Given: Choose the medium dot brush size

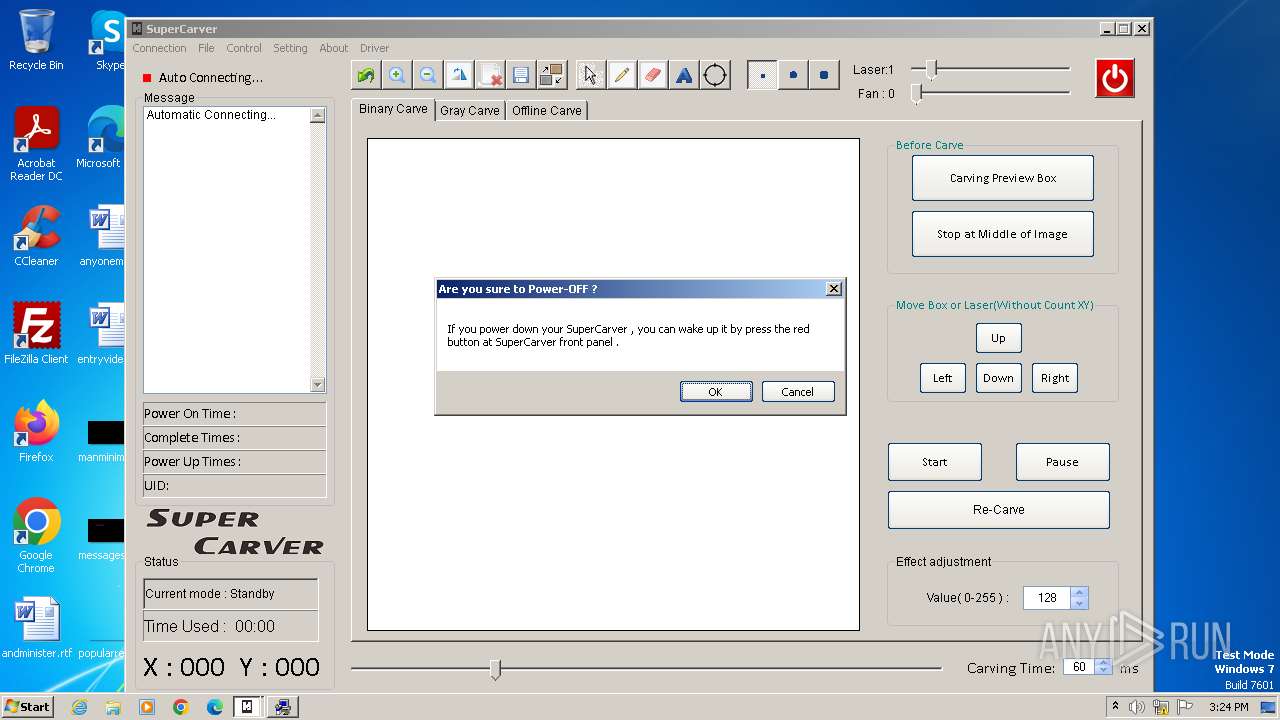Looking at the screenshot, I should (793, 75).
